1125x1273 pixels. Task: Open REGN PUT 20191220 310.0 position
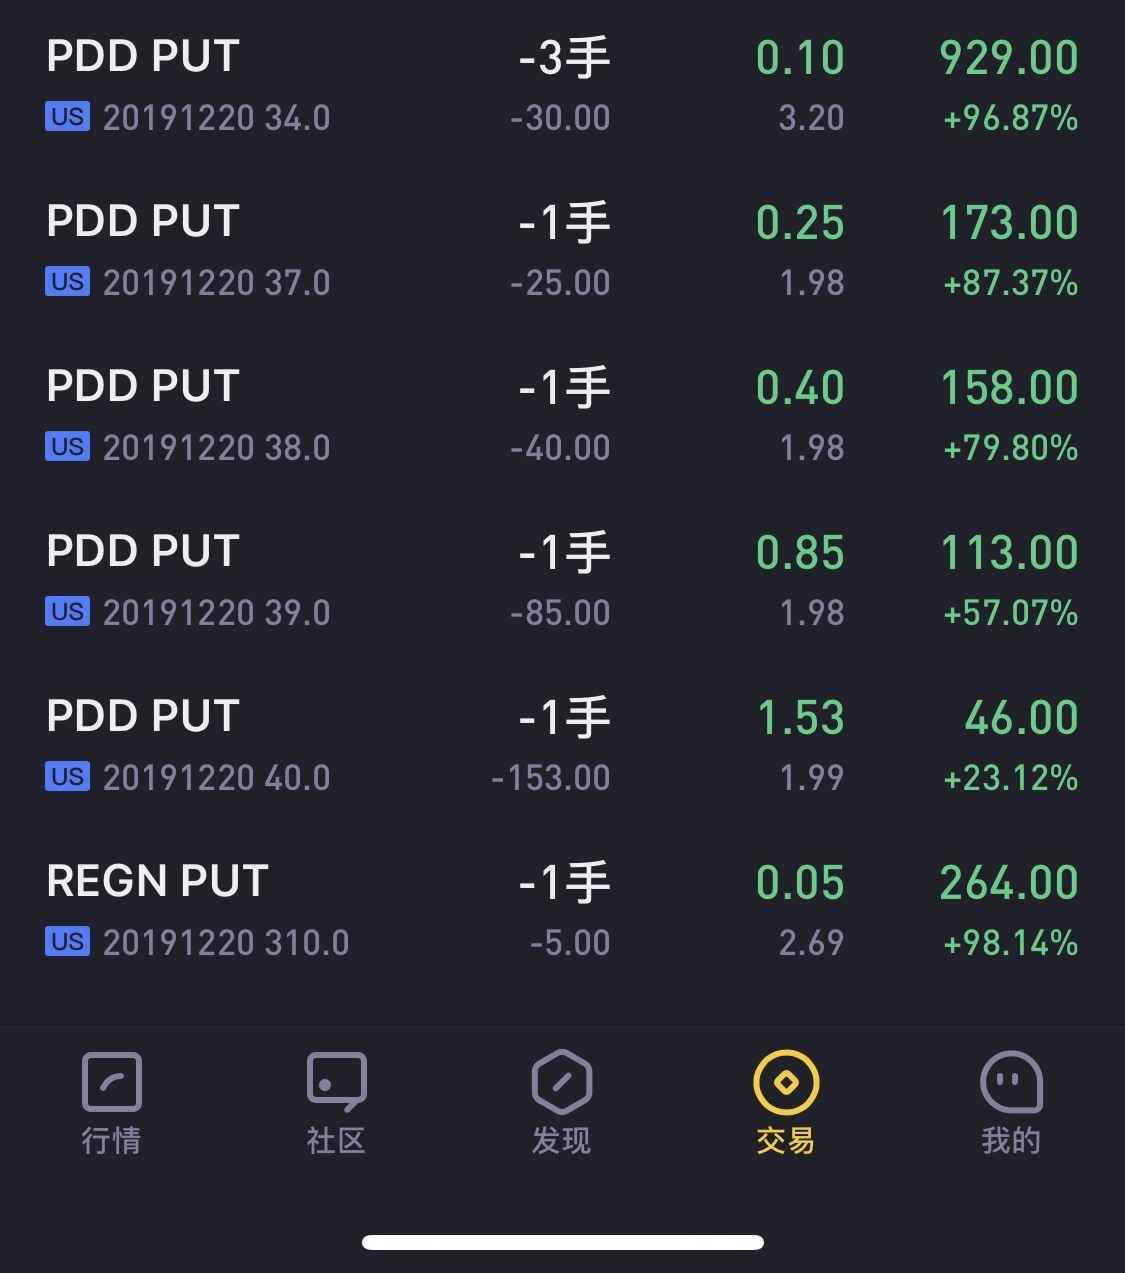pos(562,911)
